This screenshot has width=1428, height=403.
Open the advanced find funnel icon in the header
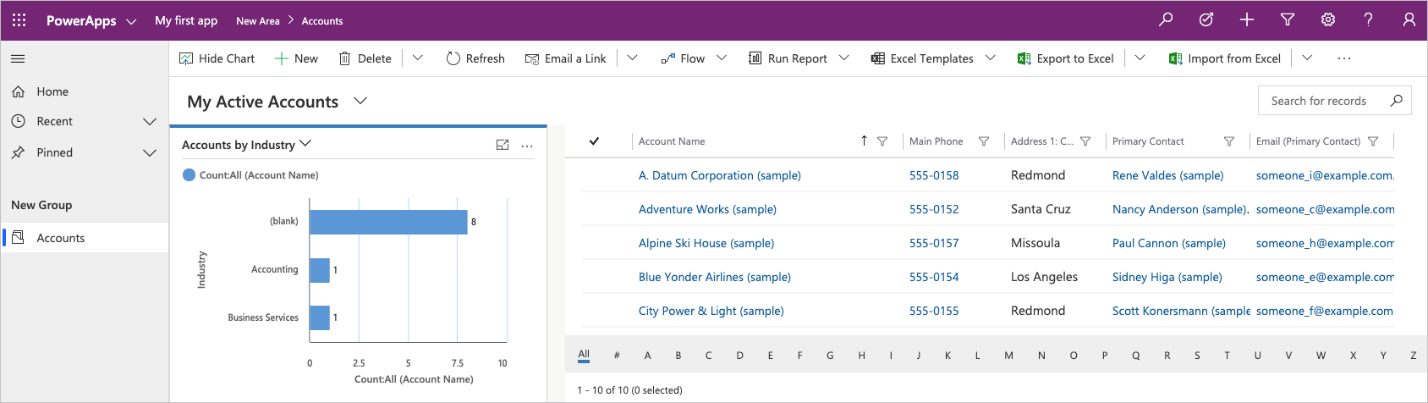coord(1288,20)
